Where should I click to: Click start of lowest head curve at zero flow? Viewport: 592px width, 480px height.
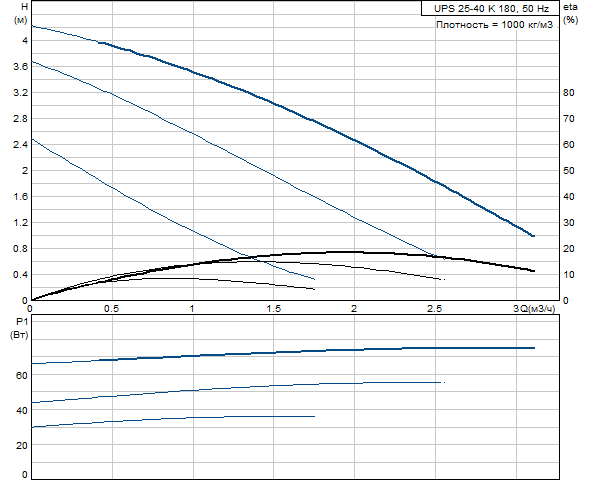tap(32, 139)
